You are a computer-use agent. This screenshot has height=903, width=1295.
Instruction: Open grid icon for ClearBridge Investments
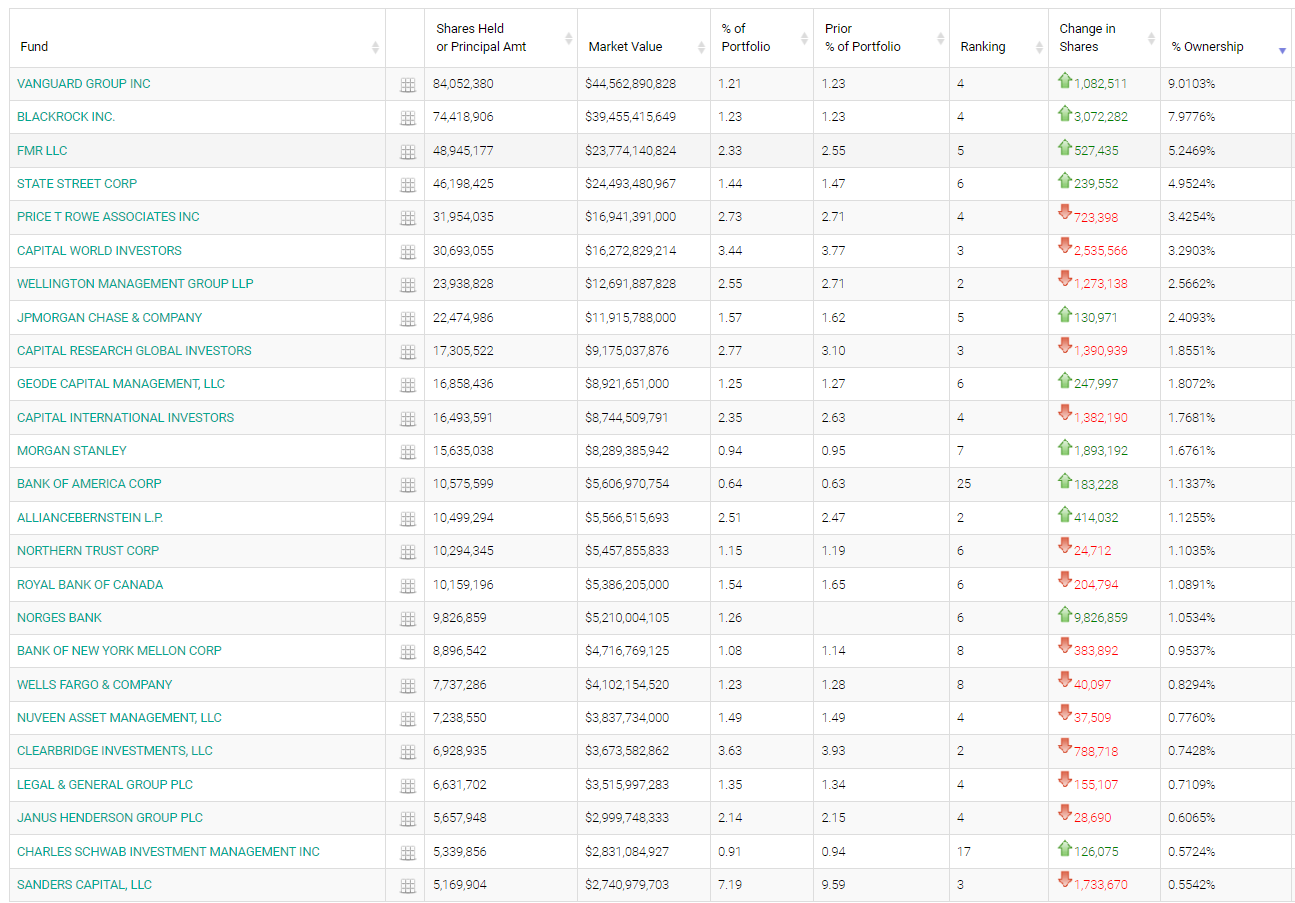pyautogui.click(x=407, y=753)
